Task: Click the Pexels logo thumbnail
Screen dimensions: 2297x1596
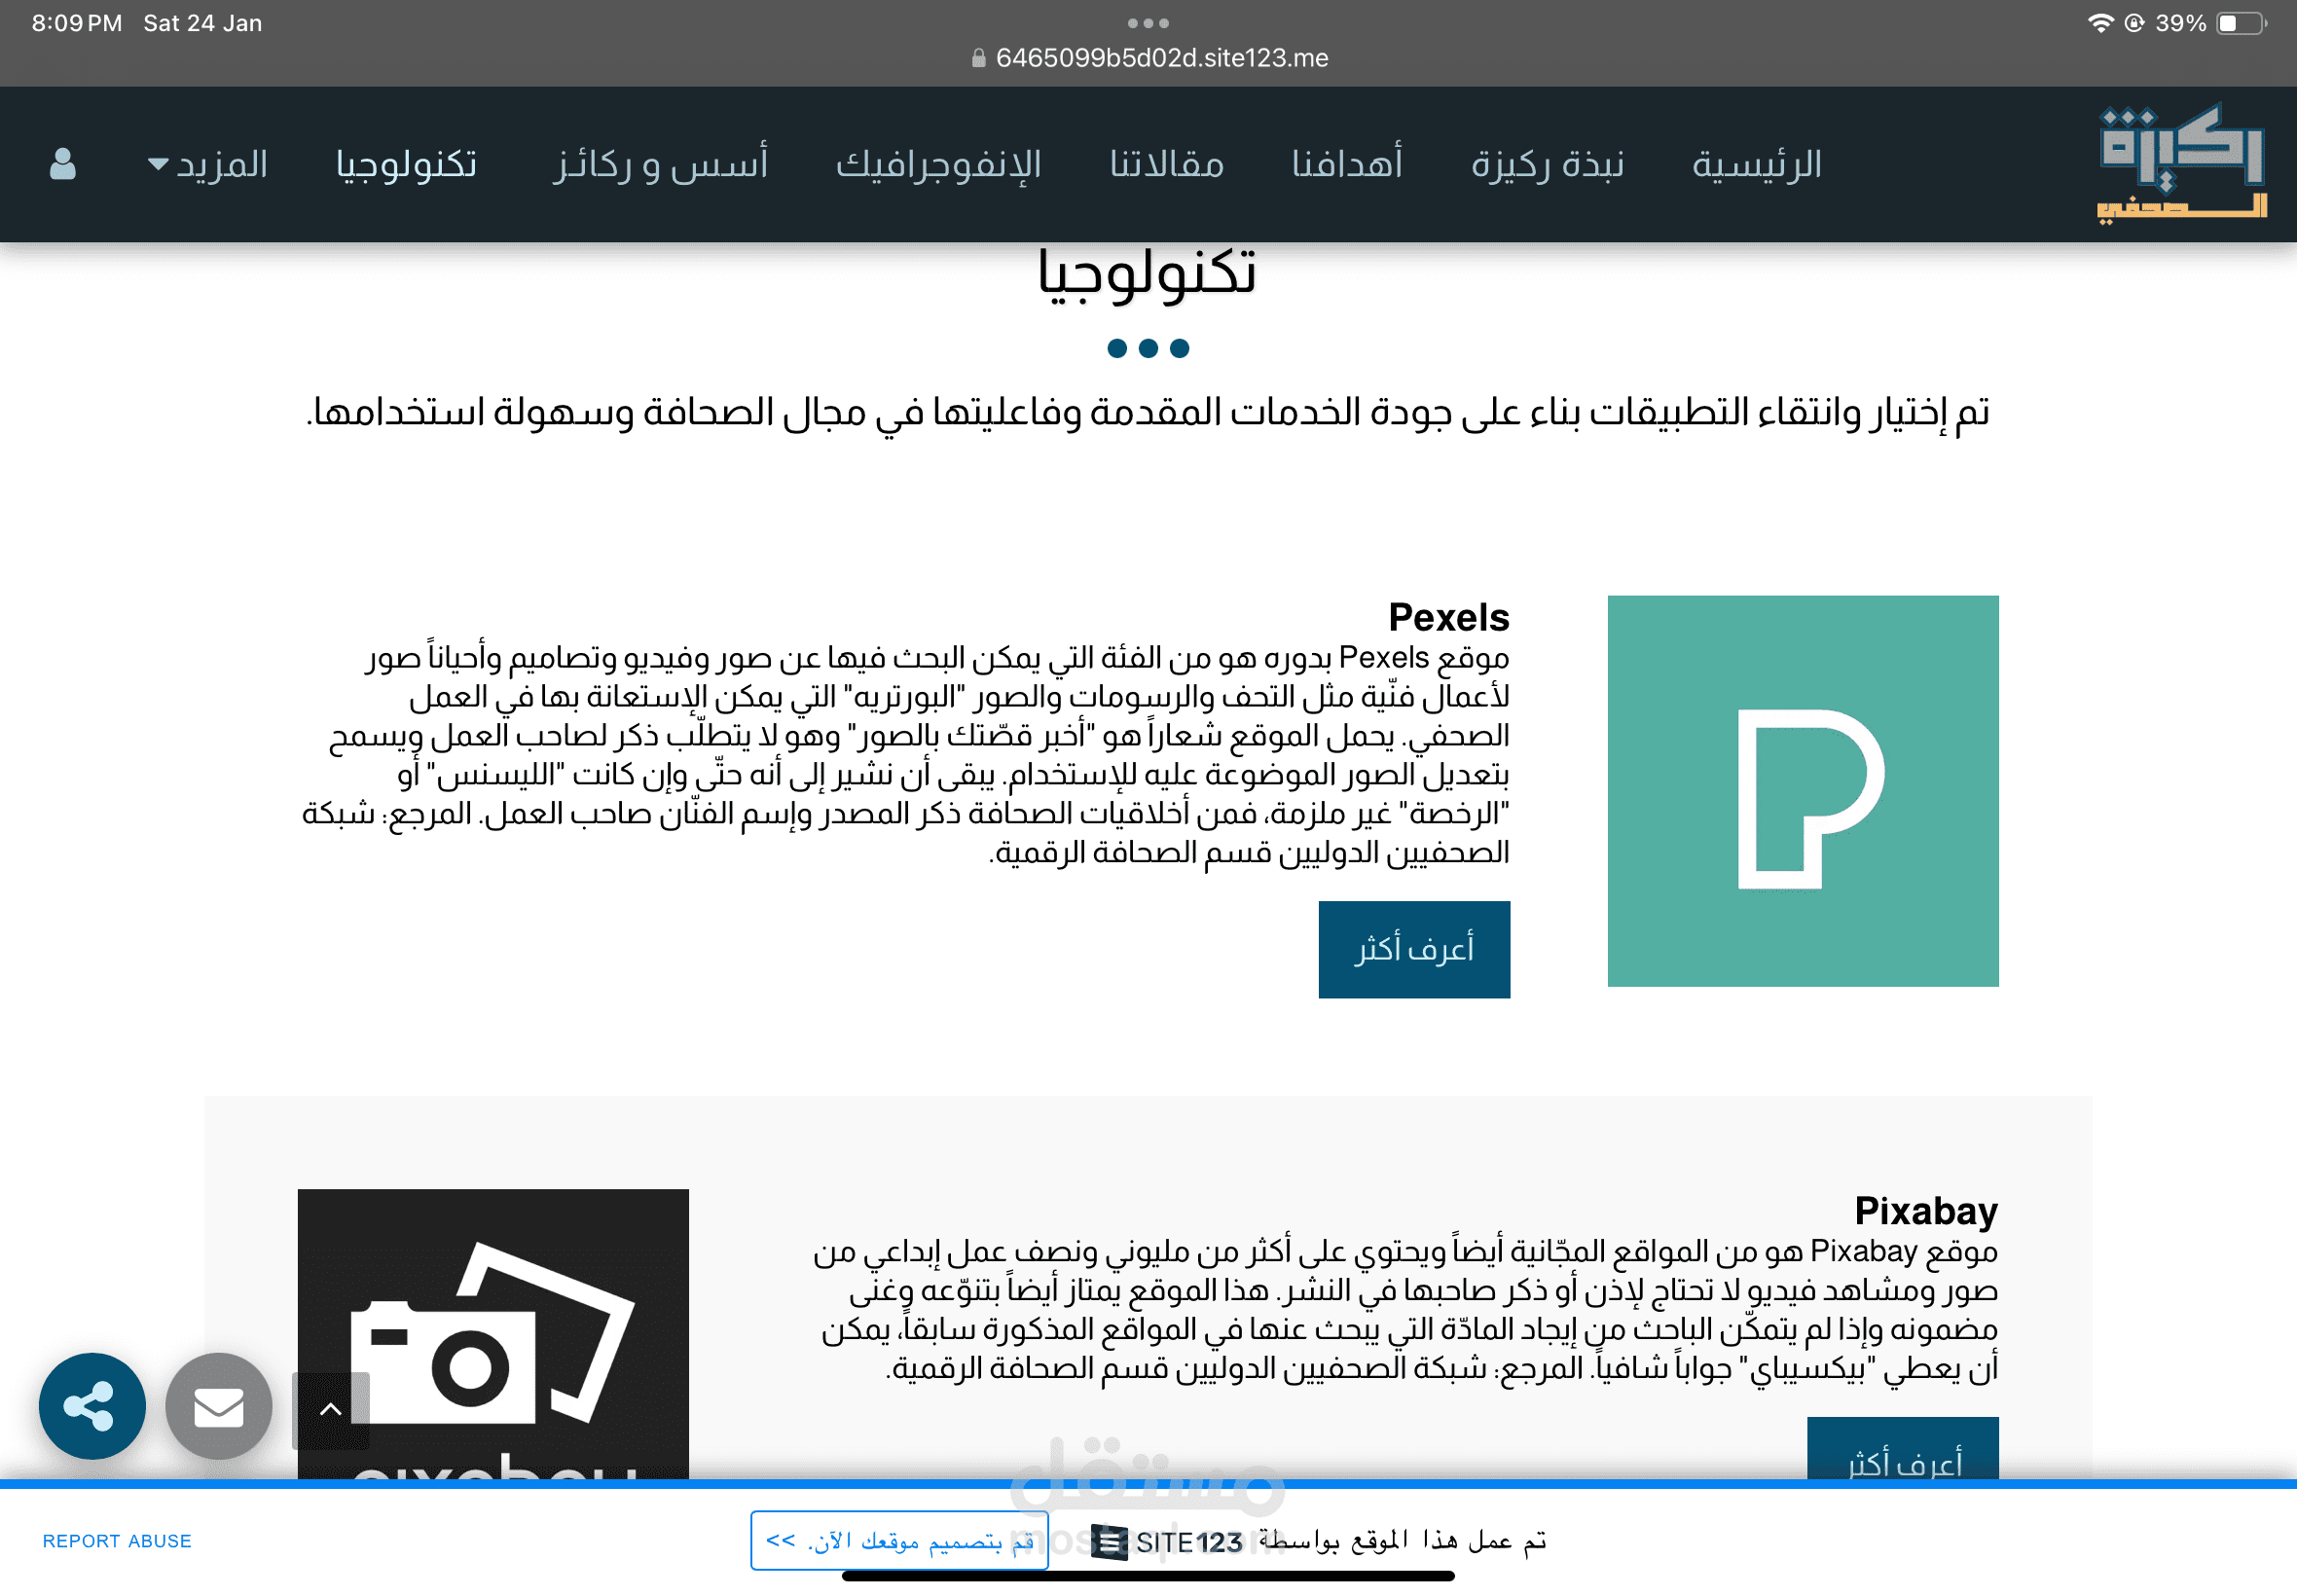Action: click(x=1803, y=791)
